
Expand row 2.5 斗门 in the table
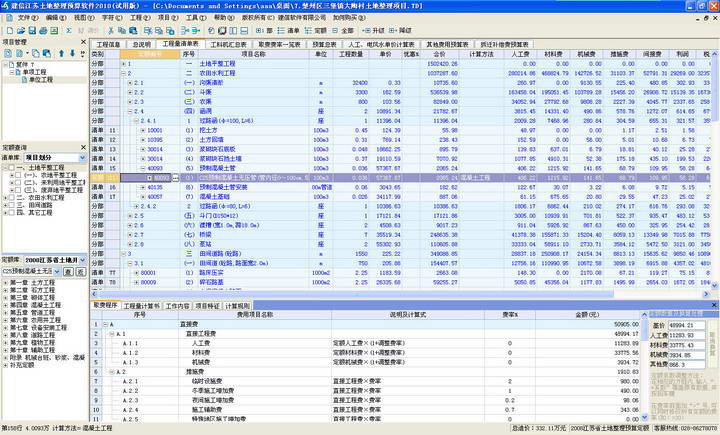click(130, 216)
